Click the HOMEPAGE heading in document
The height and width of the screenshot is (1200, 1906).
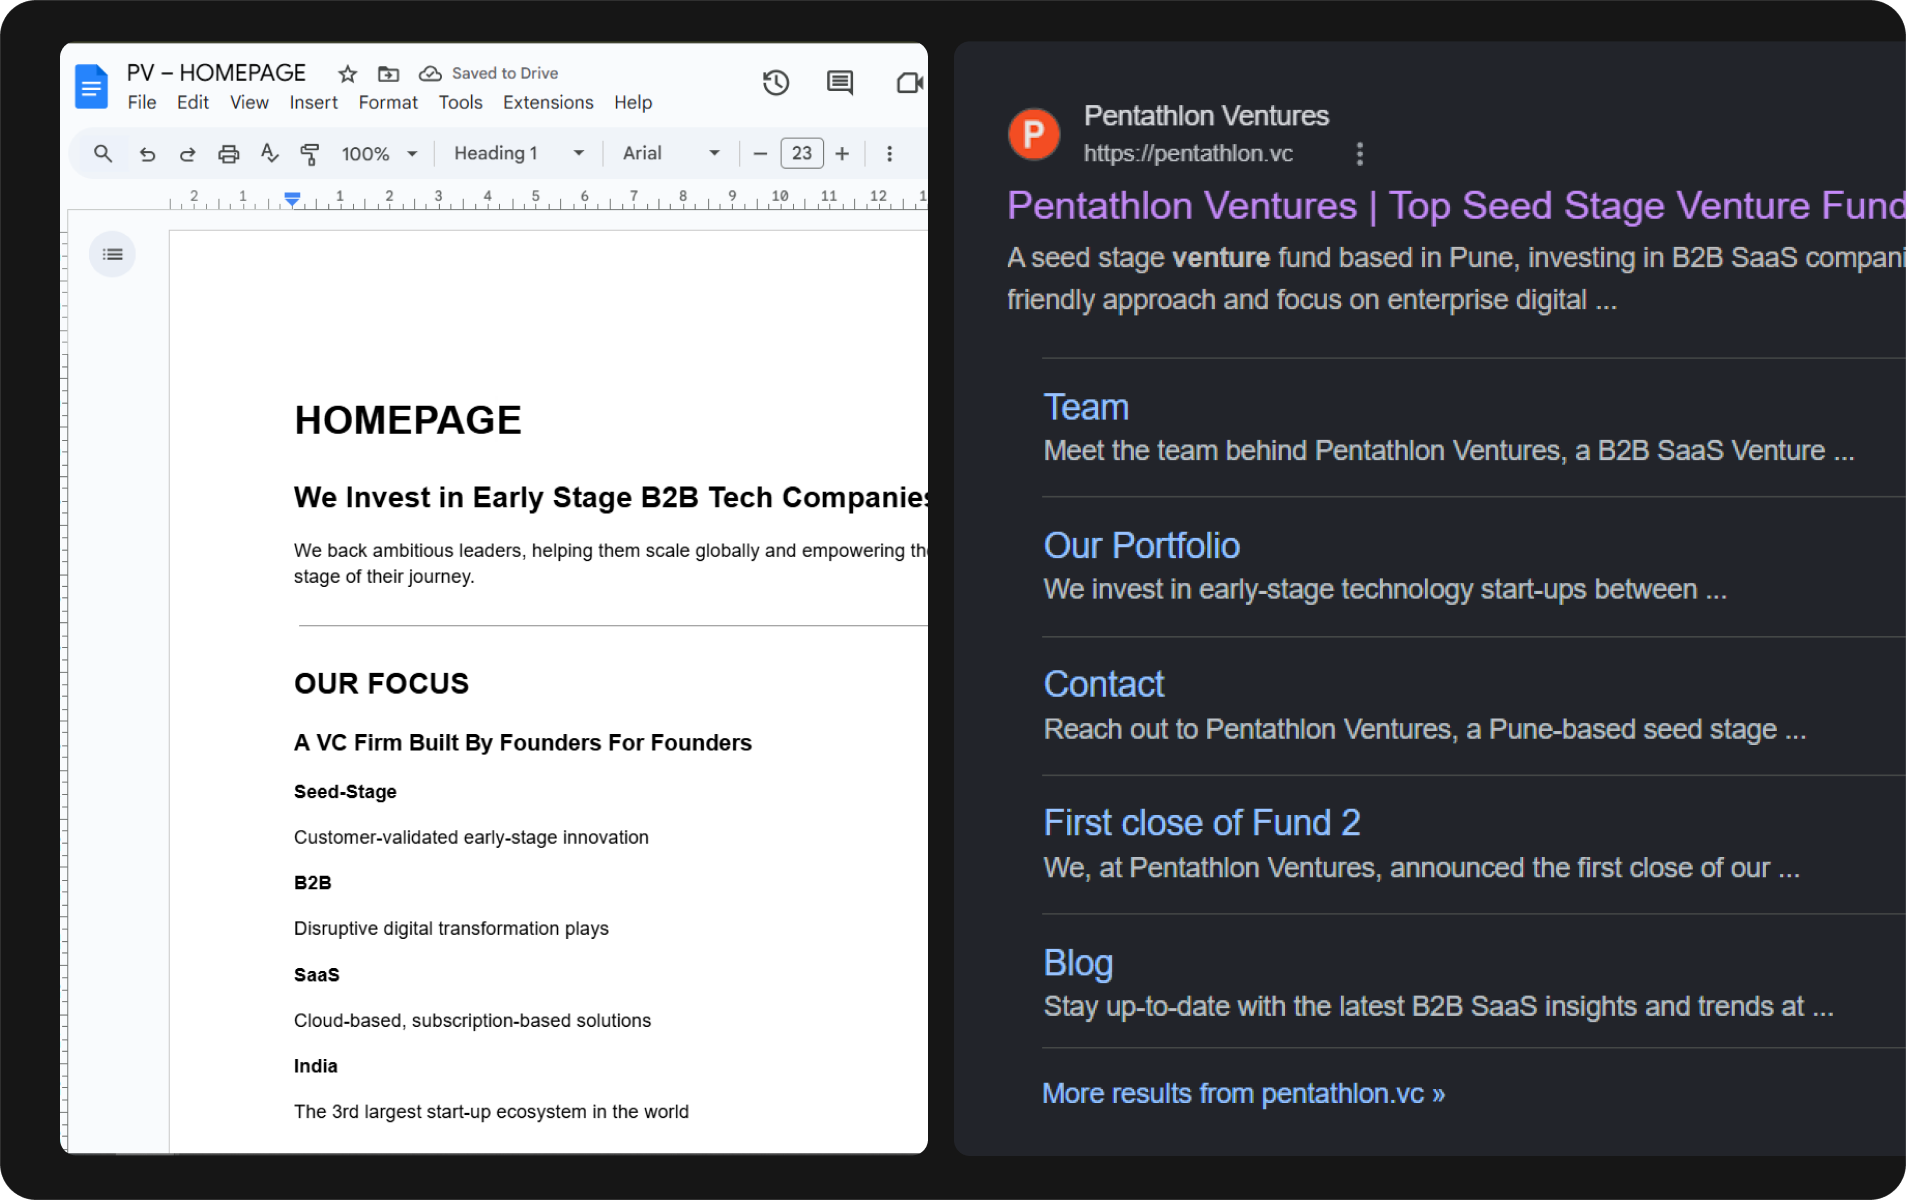click(408, 420)
